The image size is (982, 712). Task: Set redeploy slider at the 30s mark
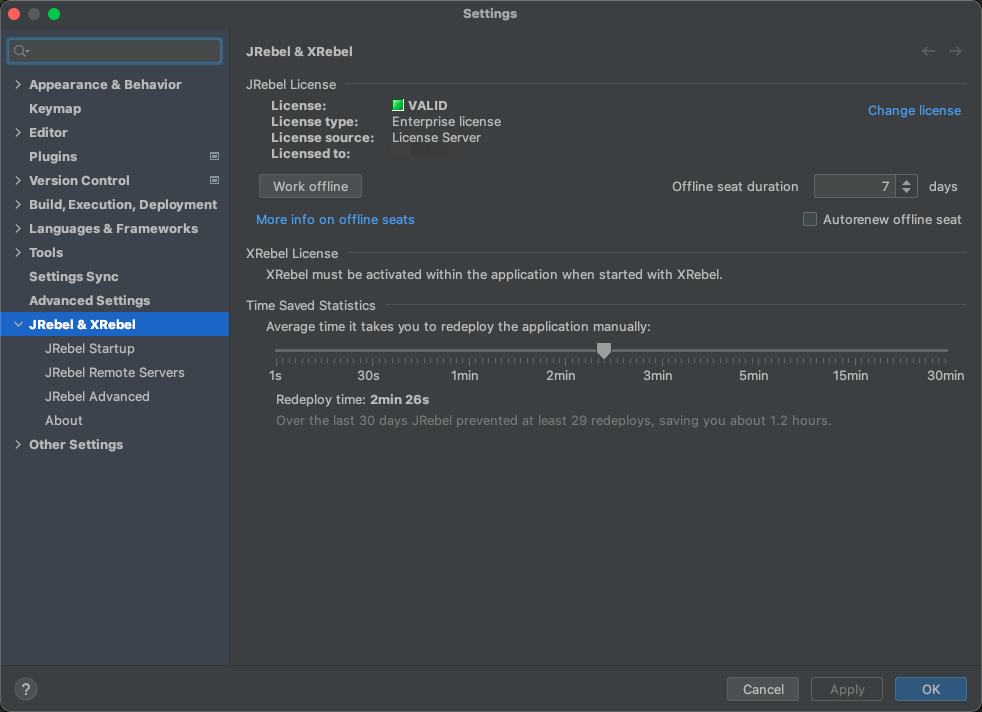(x=373, y=351)
